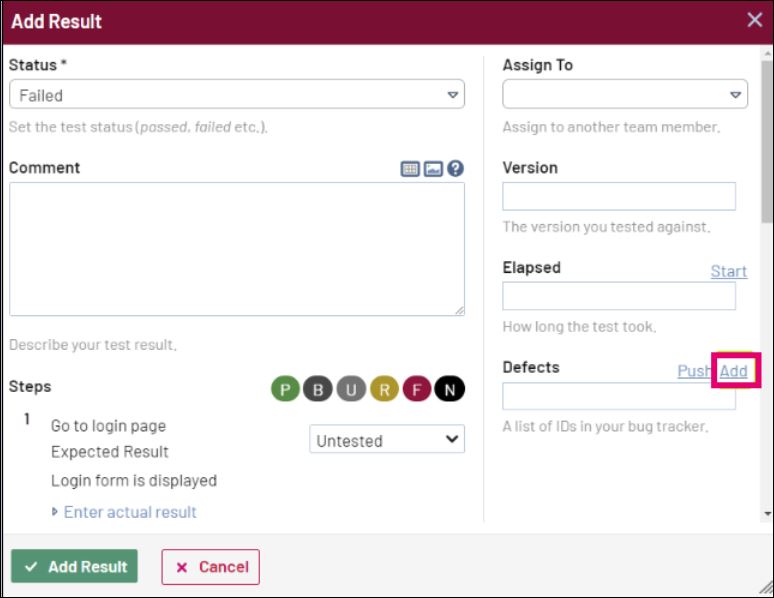Set all steps Blocked with dark B circle
The height and width of the screenshot is (598, 774).
[318, 389]
